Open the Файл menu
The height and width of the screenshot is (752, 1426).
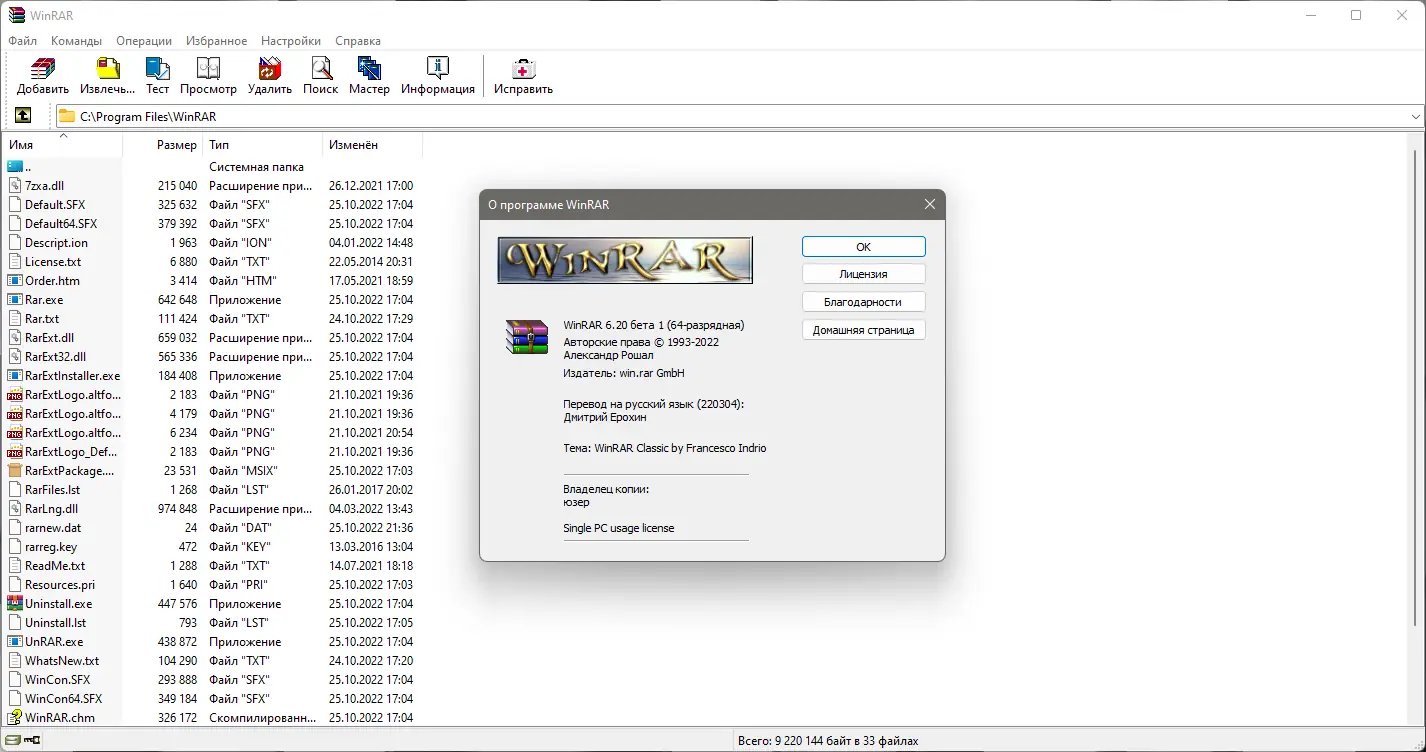[22, 41]
